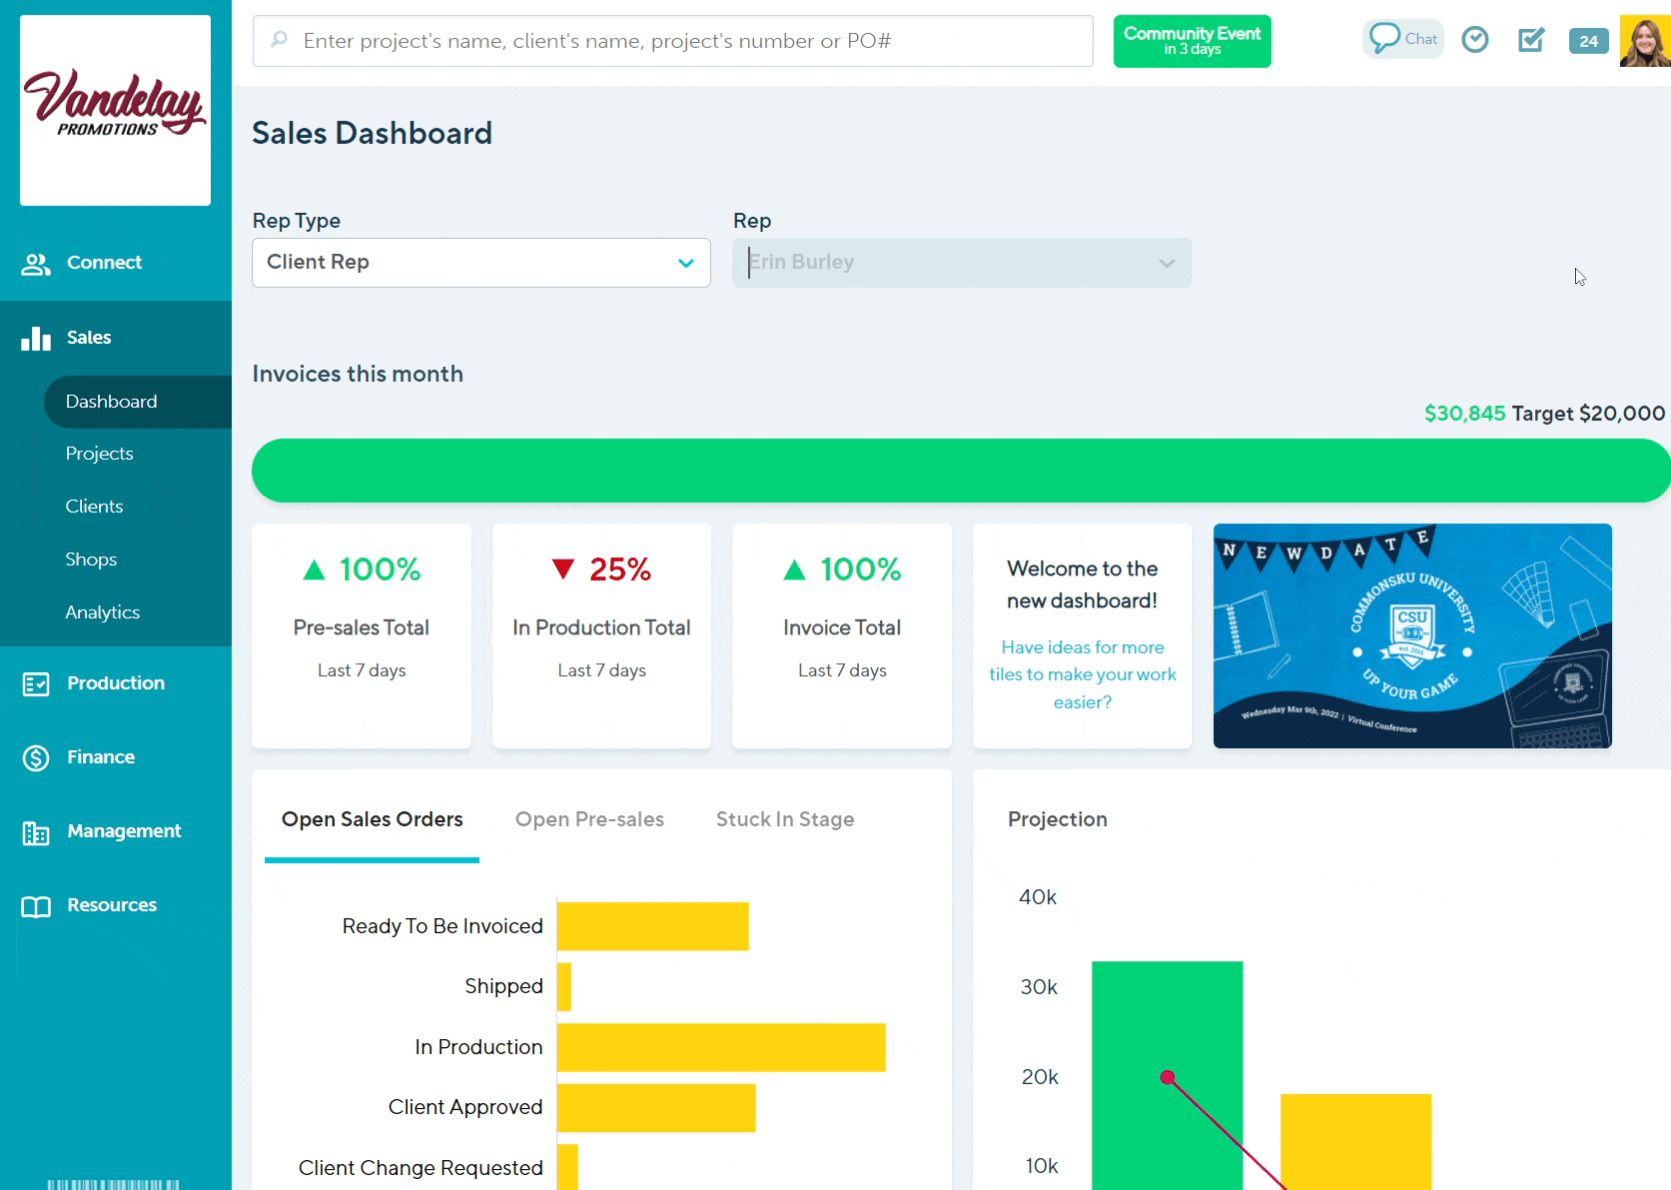Open Resources section in sidebar

tap(111, 906)
